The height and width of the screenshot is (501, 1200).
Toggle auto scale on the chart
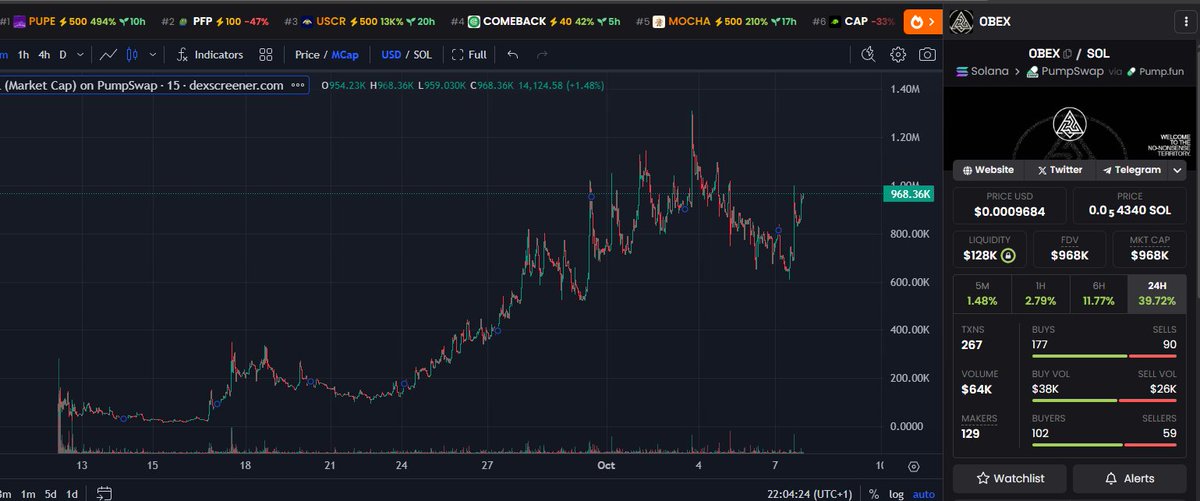pyautogui.click(x=923, y=494)
